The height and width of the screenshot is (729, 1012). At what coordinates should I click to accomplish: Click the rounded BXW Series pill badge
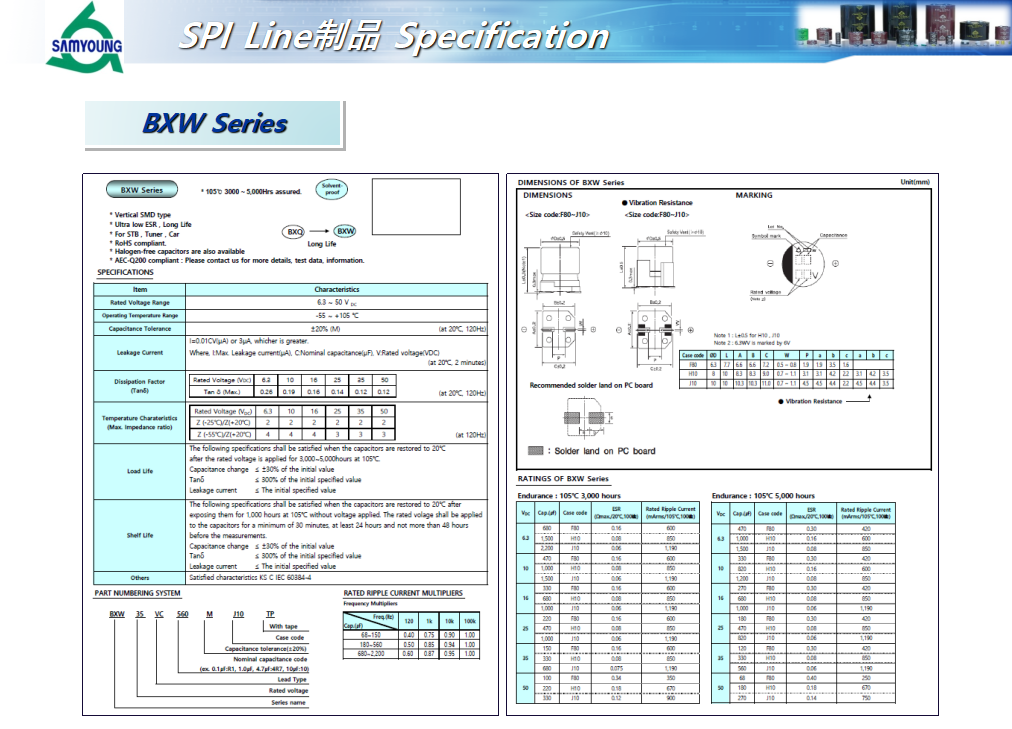point(142,190)
